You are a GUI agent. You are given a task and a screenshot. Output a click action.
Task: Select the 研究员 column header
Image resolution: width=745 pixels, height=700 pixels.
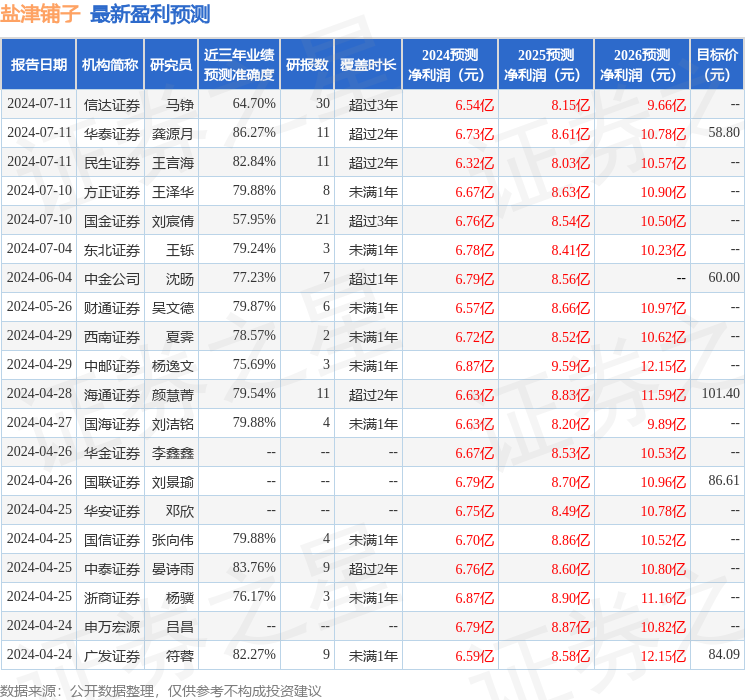click(x=171, y=65)
